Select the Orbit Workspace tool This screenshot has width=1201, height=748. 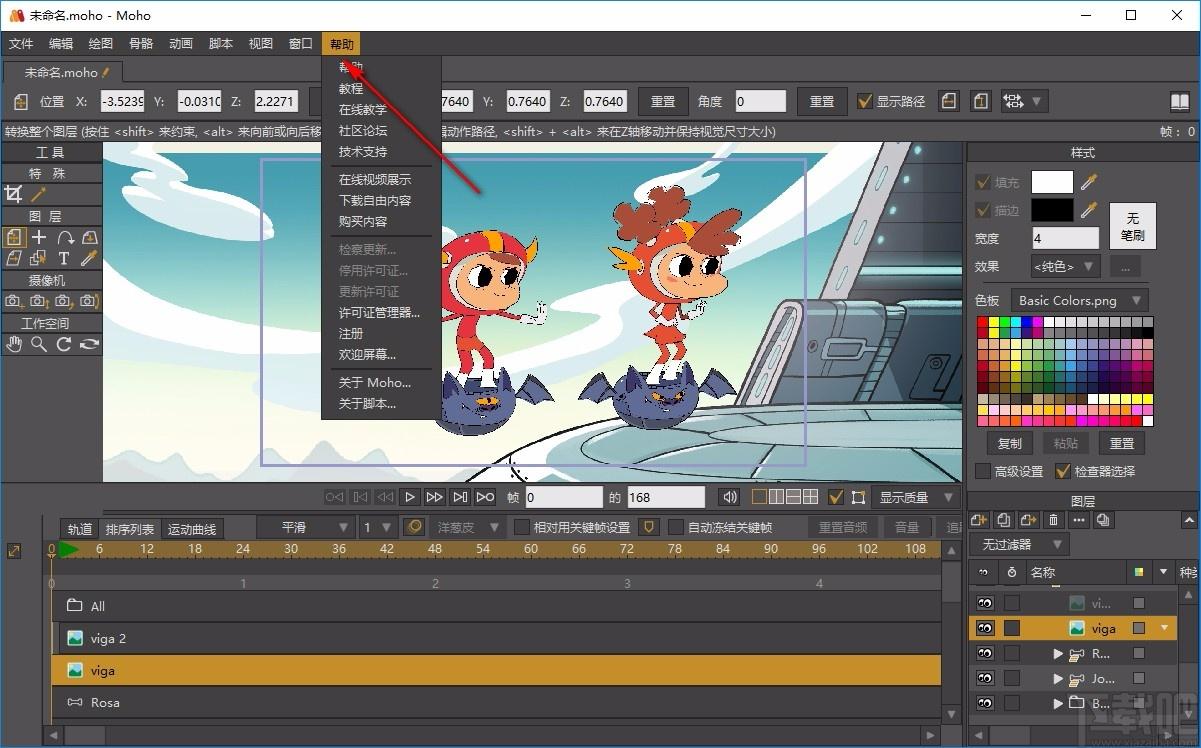[89, 344]
